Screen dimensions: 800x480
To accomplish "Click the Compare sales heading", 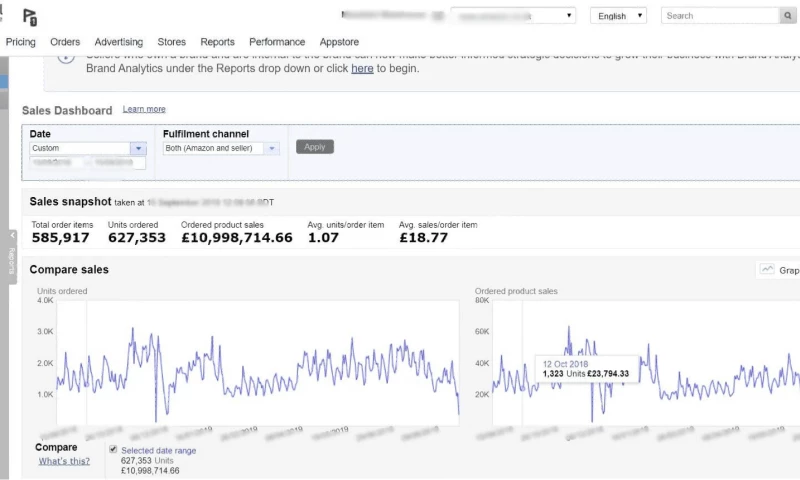I will coord(69,269).
